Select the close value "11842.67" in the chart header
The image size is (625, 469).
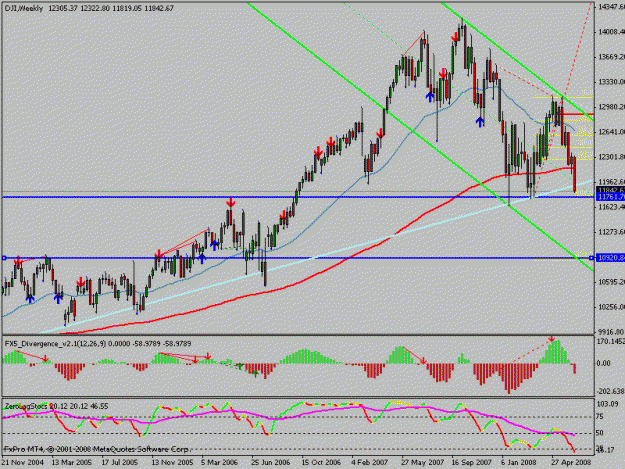tap(159, 8)
